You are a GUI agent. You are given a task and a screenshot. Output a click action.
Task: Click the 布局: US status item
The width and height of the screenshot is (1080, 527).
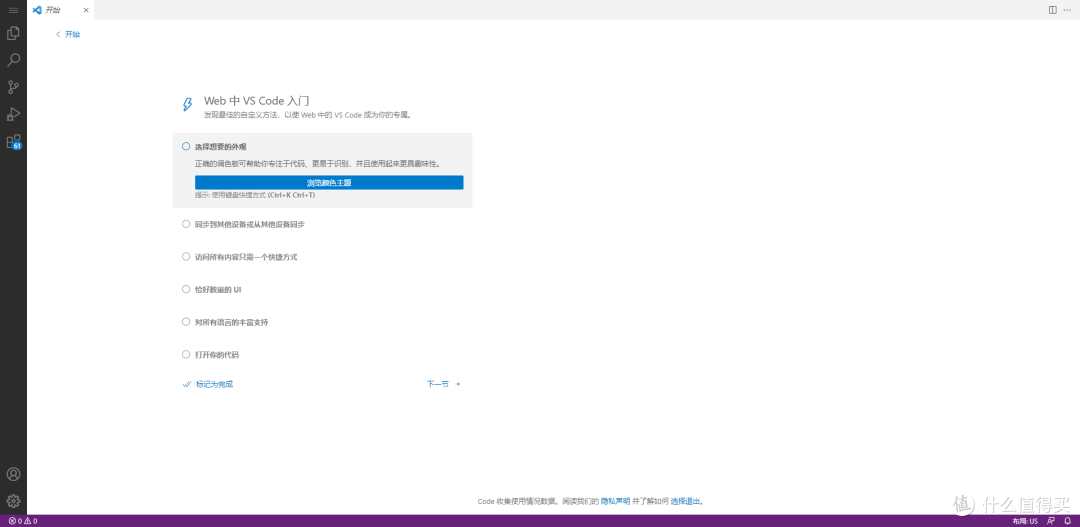(1025, 521)
